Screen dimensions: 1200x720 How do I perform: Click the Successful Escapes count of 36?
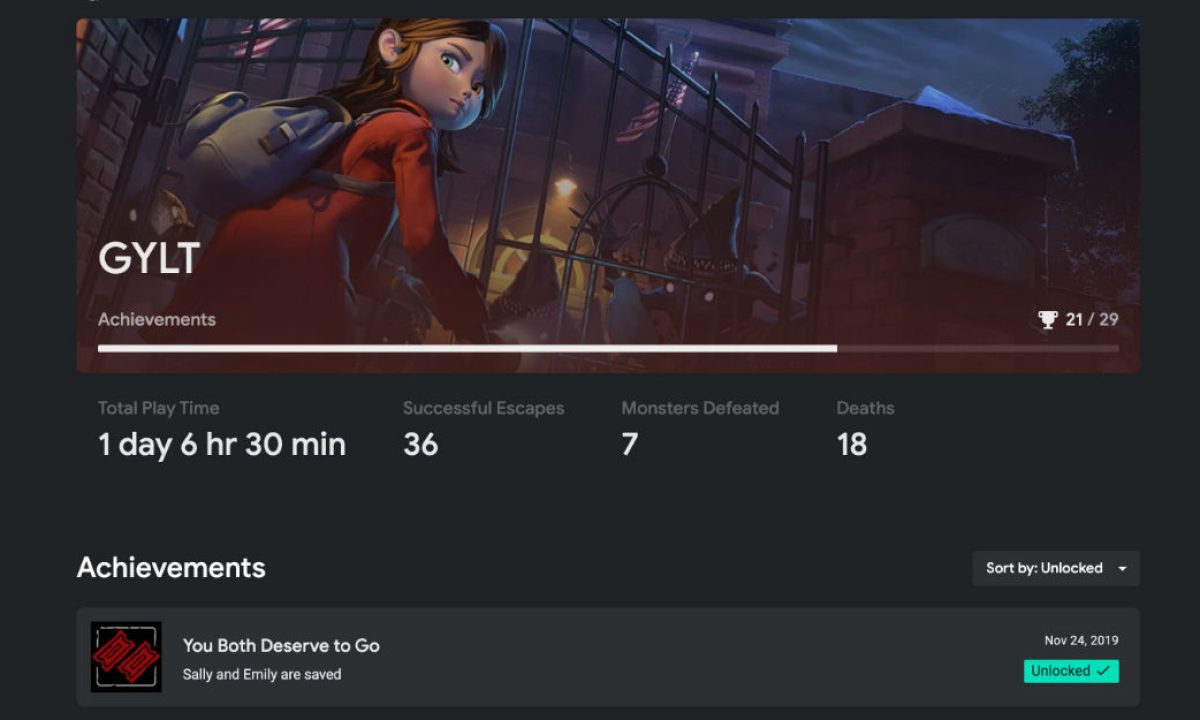(421, 445)
